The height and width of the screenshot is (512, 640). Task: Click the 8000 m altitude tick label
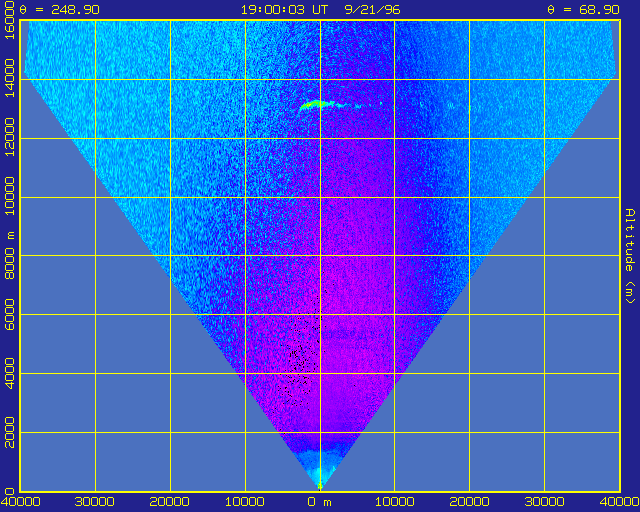click(x=9, y=256)
